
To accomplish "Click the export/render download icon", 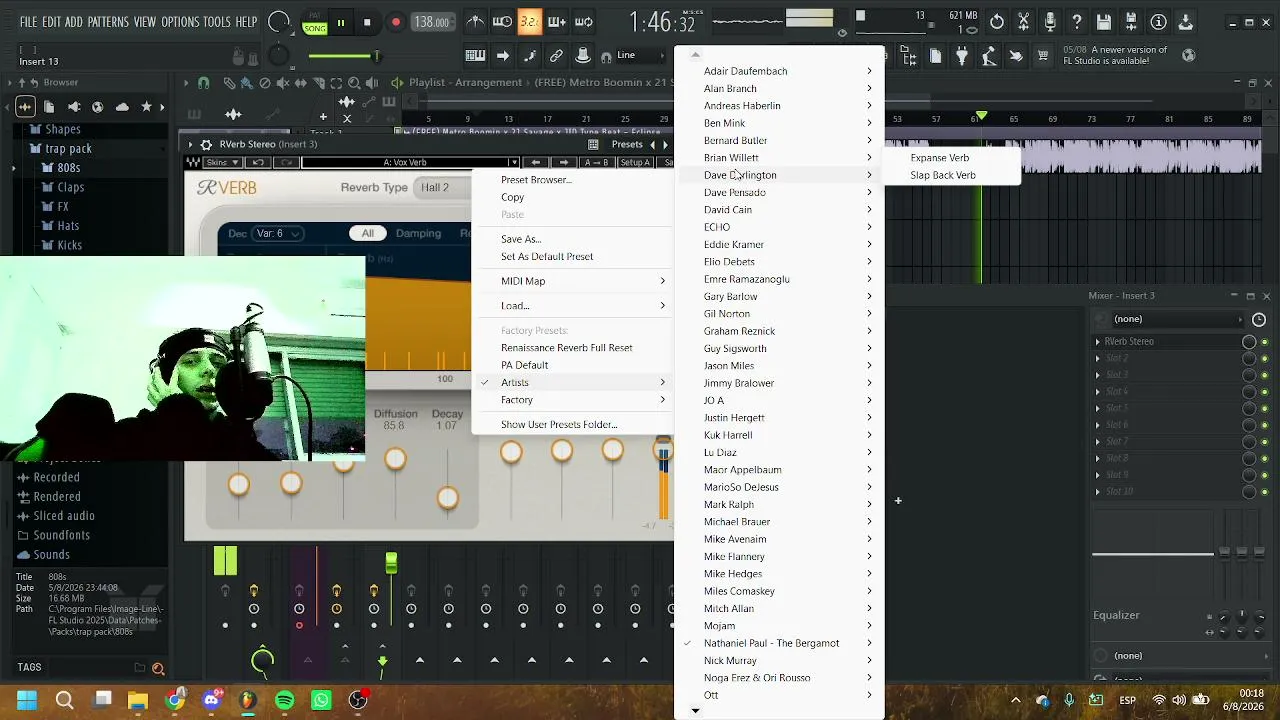I will click(x=1185, y=22).
